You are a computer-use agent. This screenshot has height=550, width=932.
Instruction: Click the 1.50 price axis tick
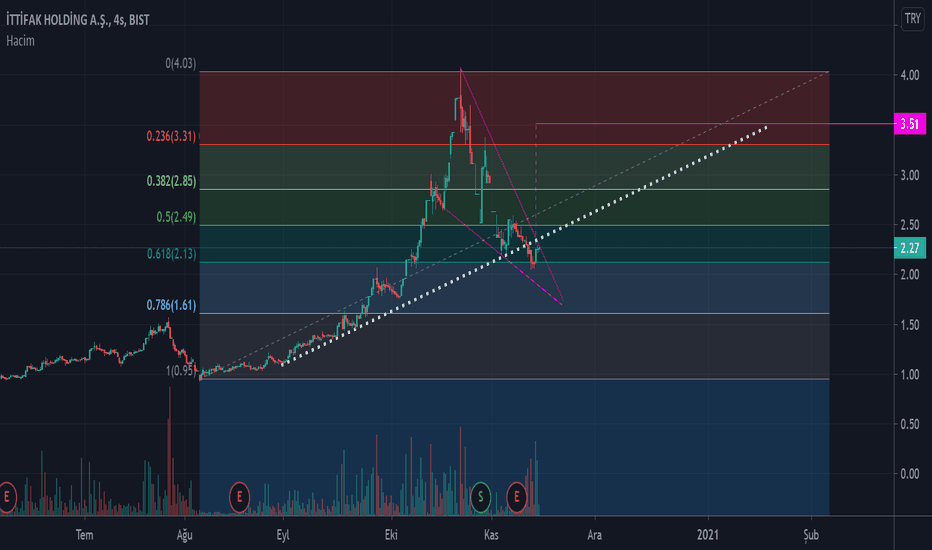909,325
